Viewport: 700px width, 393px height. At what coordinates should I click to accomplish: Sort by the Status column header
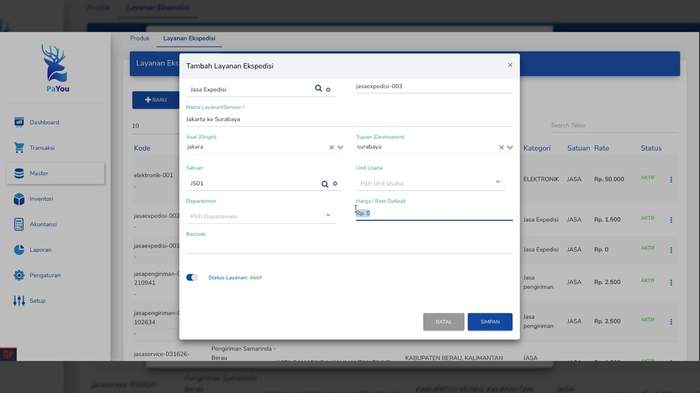point(651,148)
